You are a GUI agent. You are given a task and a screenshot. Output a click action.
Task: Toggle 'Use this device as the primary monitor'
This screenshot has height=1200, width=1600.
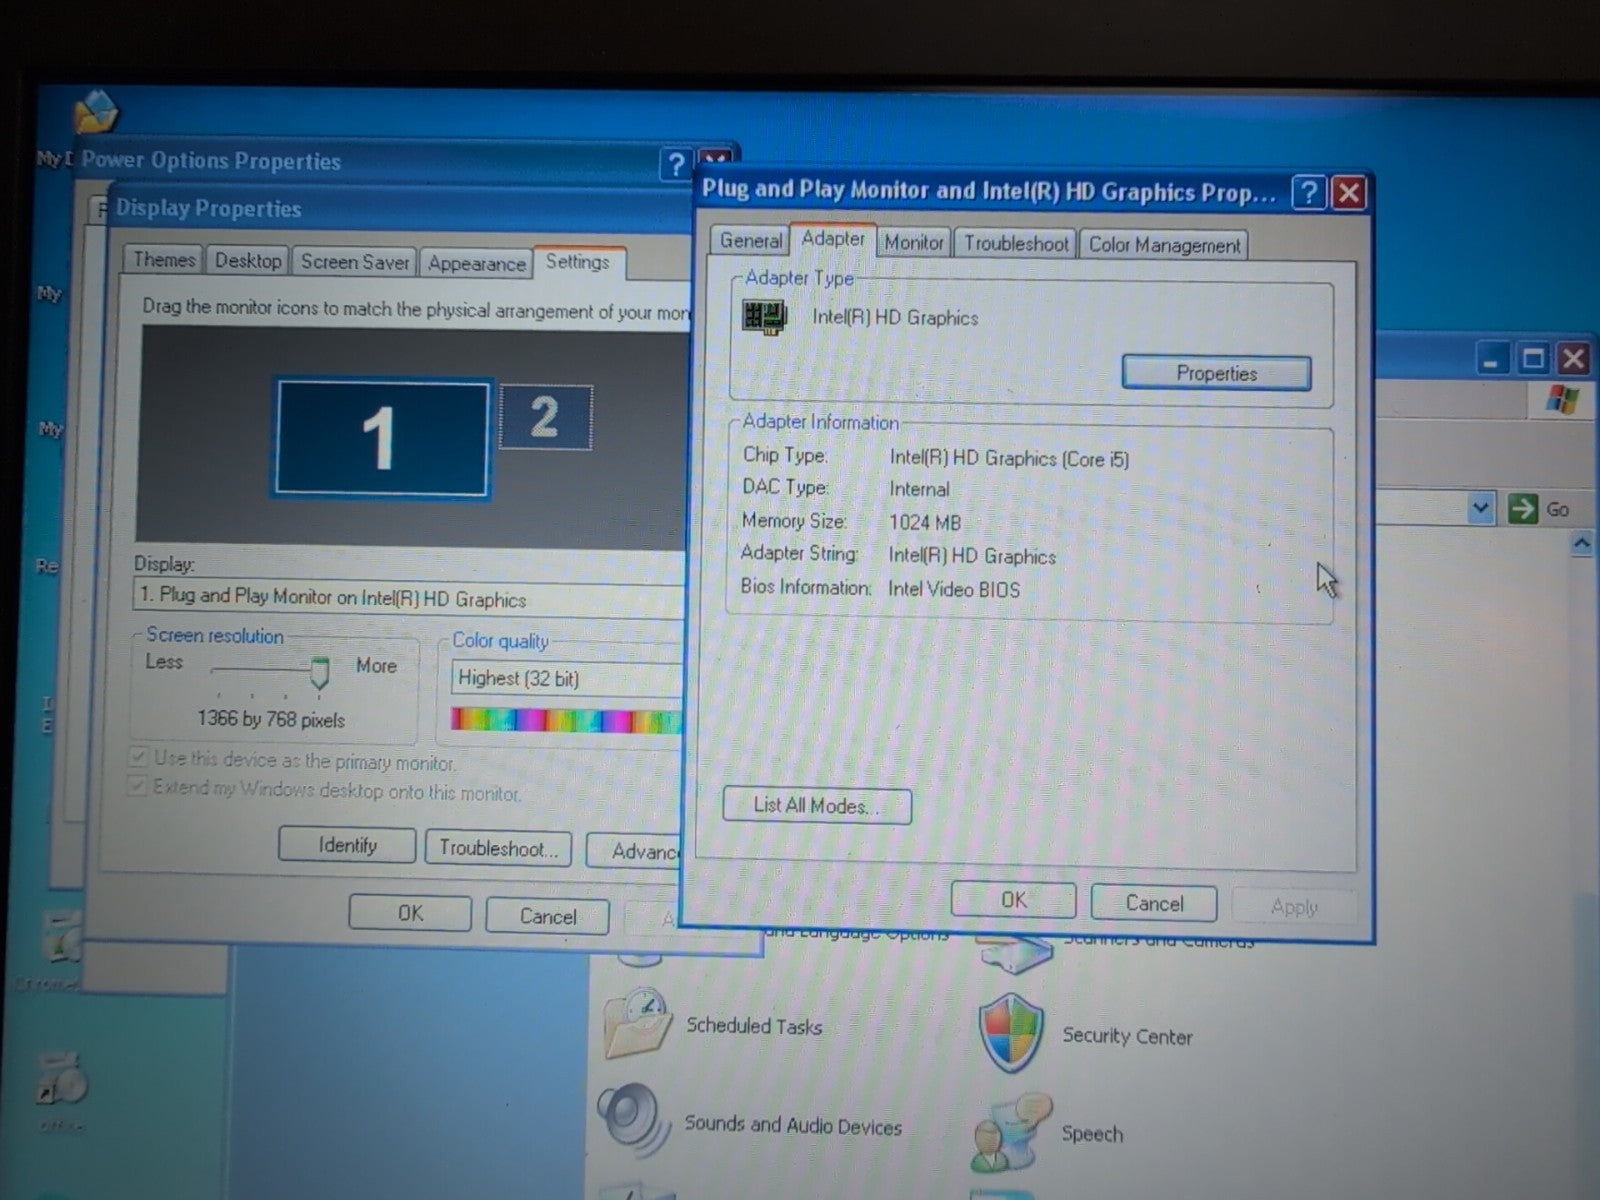[138, 757]
